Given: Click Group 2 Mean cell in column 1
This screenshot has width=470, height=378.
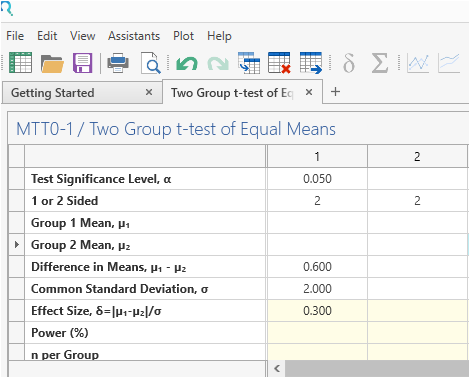Looking at the screenshot, I should pos(317,245).
